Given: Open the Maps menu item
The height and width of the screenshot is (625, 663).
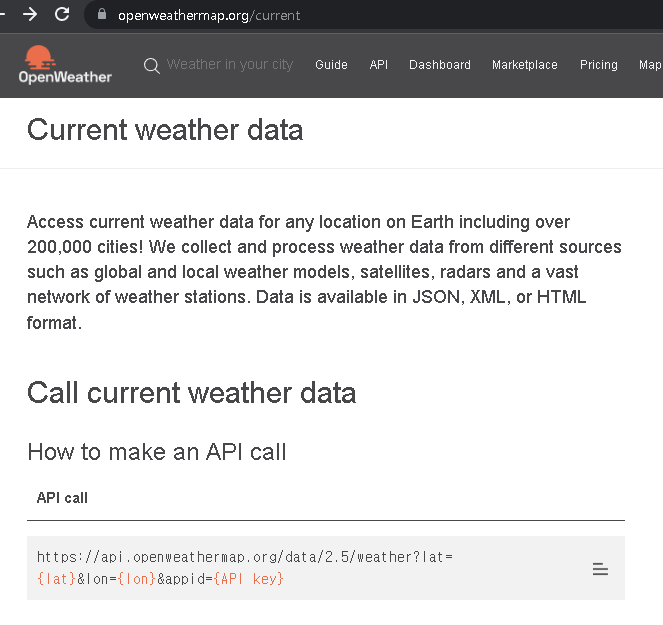Looking at the screenshot, I should [650, 65].
